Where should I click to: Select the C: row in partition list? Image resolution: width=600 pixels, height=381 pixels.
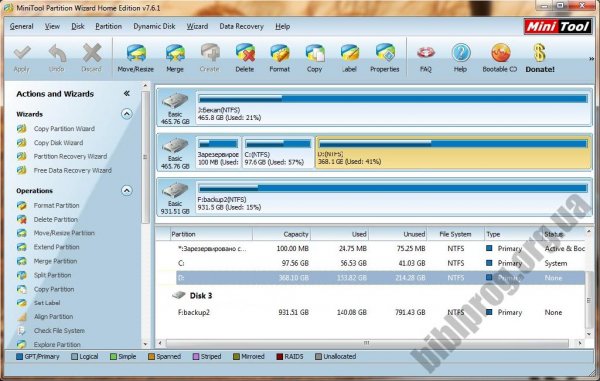(380, 263)
